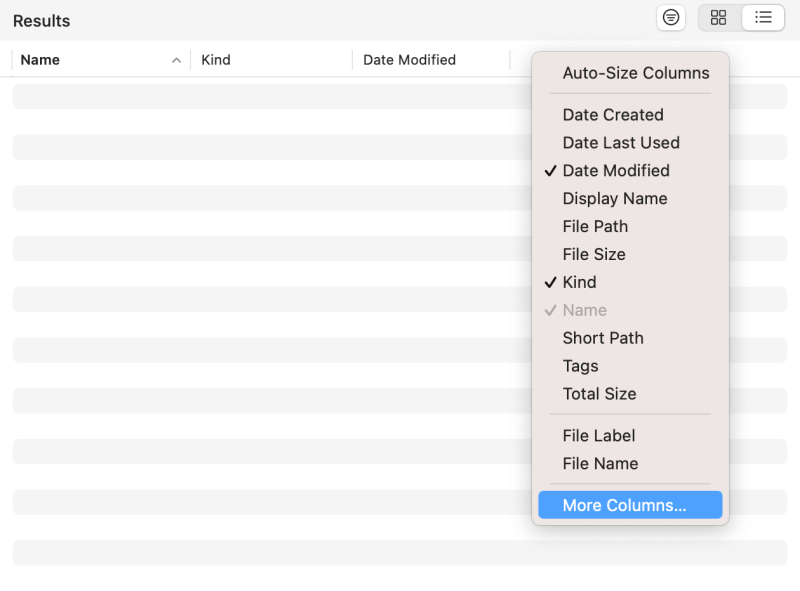Open the filter options circle icon
The height and width of the screenshot is (591, 800).
click(670, 18)
